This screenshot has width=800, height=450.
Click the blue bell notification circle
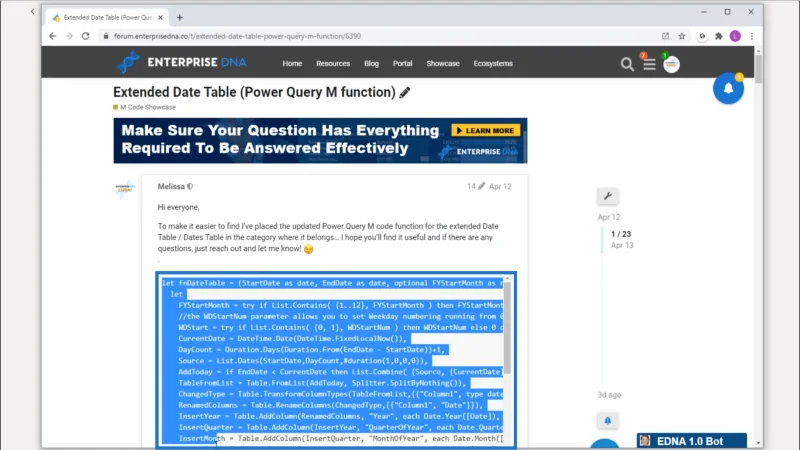[x=728, y=89]
